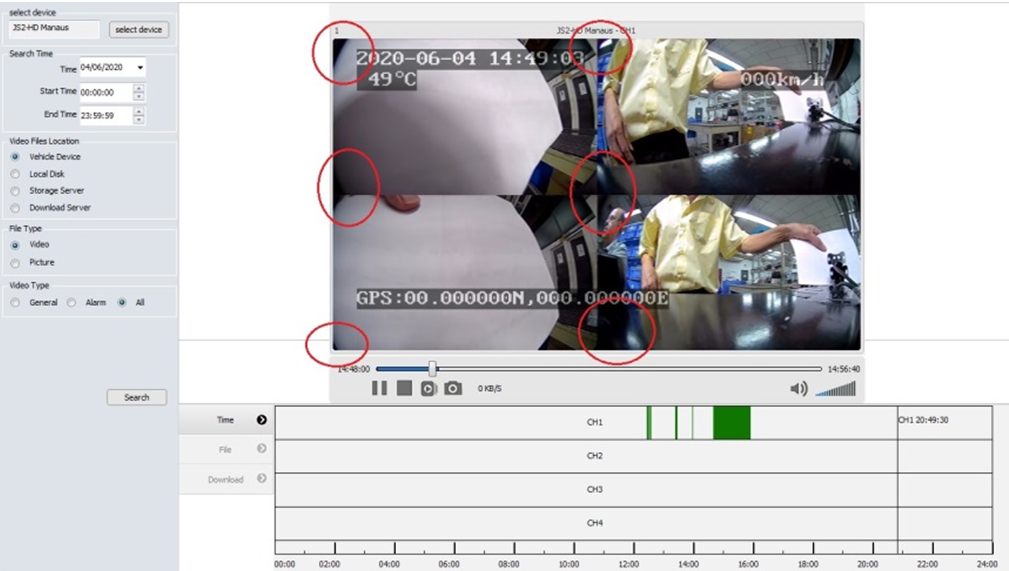1009x571 pixels.
Task: Select All video type
Action: pos(122,303)
